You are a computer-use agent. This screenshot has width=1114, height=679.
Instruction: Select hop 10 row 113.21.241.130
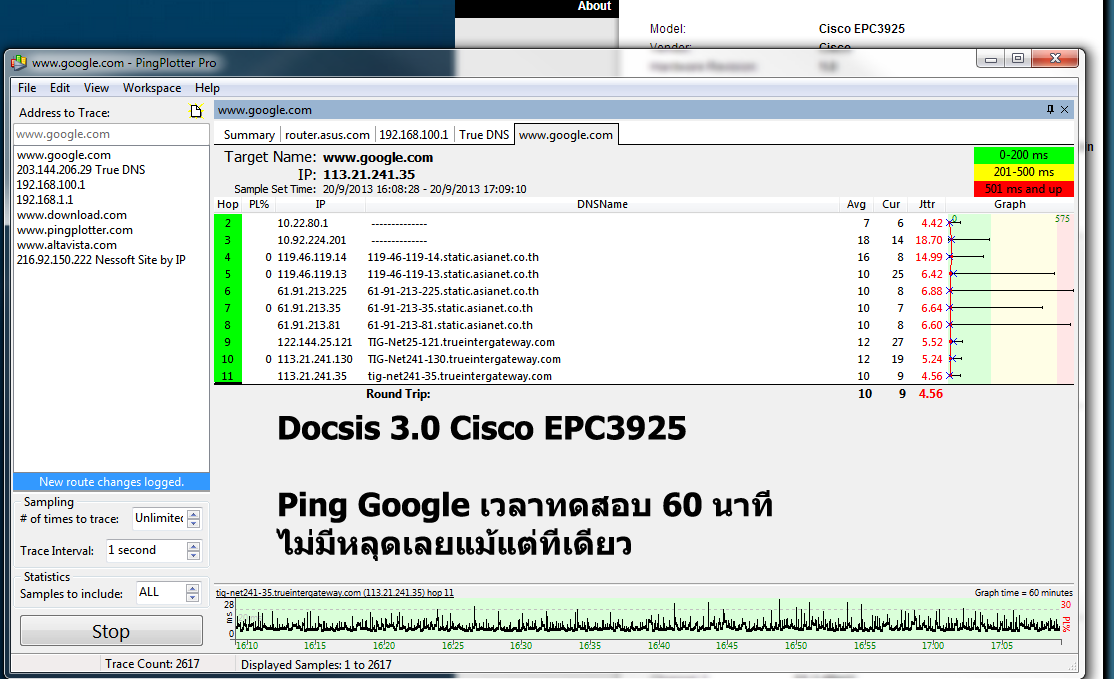644,359
